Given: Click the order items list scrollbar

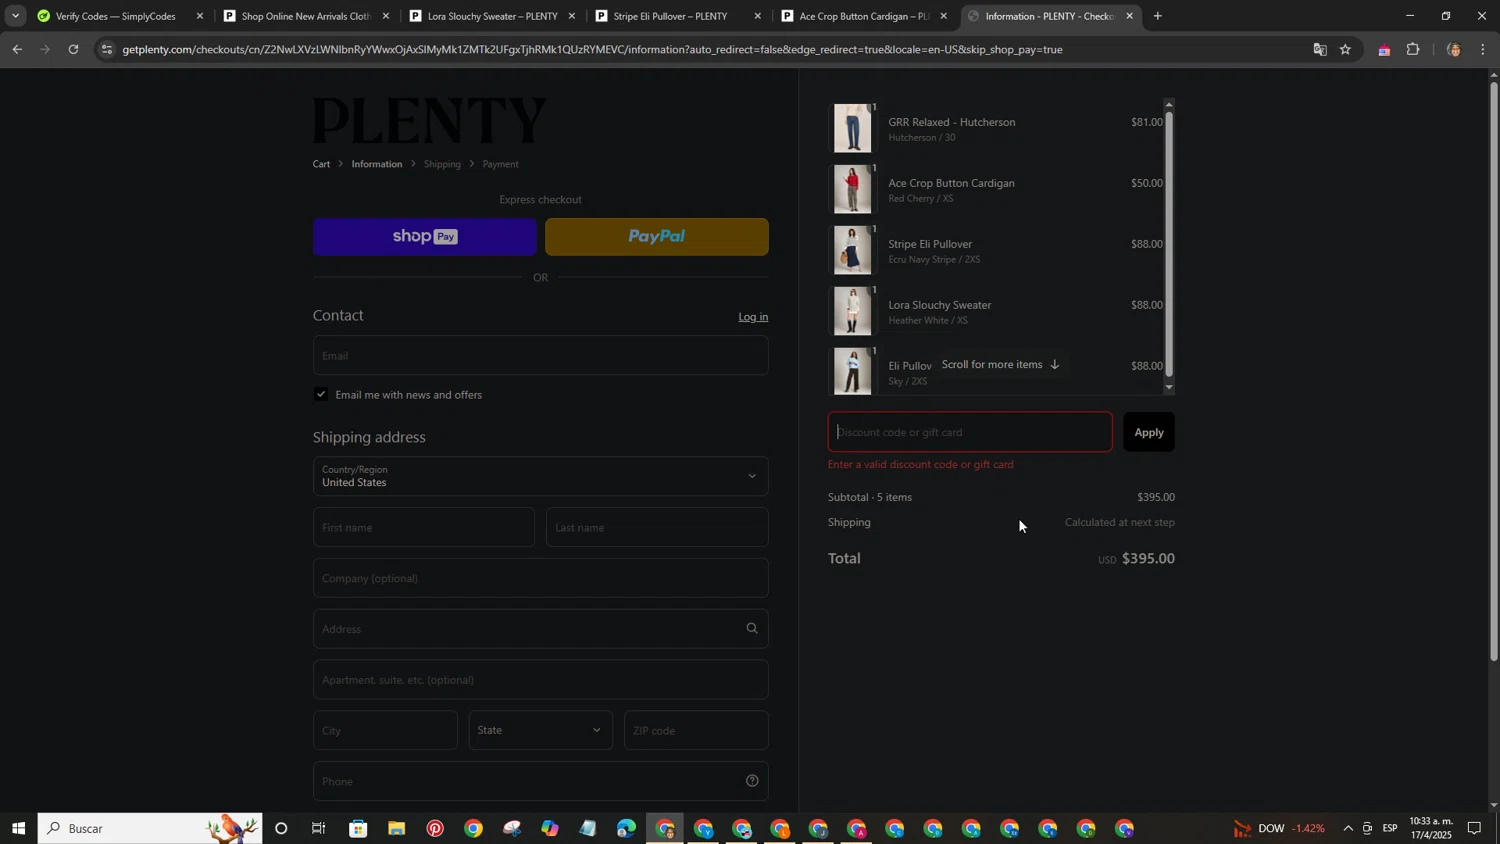Looking at the screenshot, I should [x=1169, y=244].
